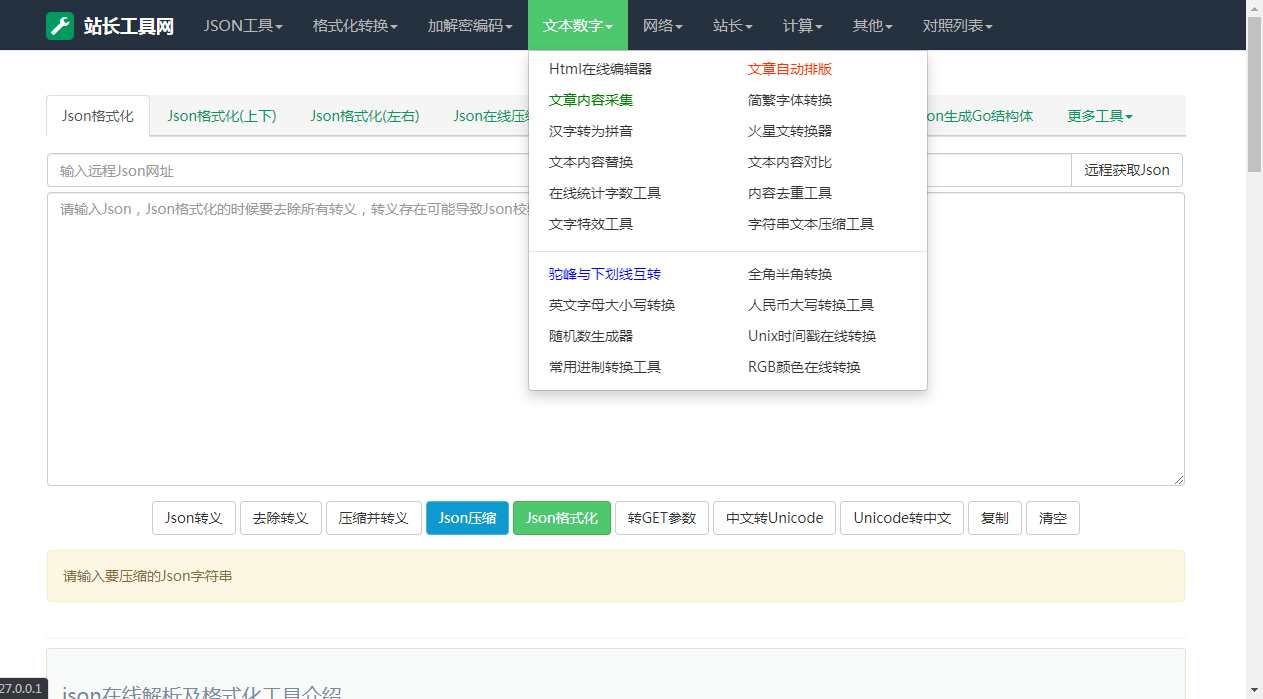Switch to the Json格式化(左右) tab

pos(364,115)
